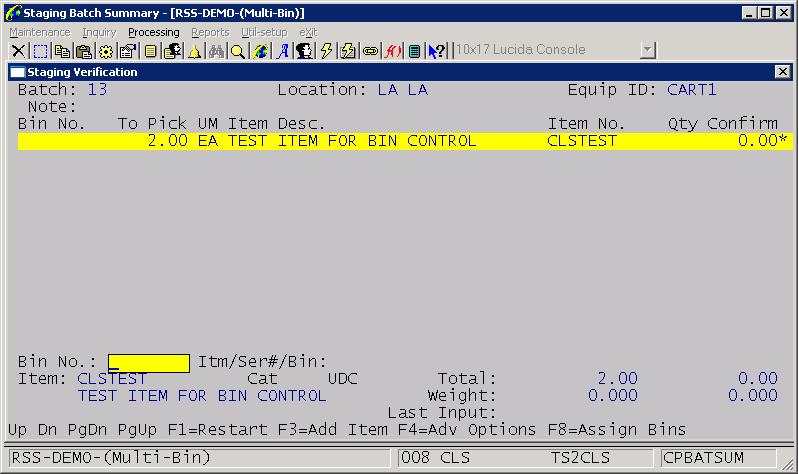Viewport: 798px width, 474px height.
Task: Click the Qty Confirm column header
Action: (723, 124)
